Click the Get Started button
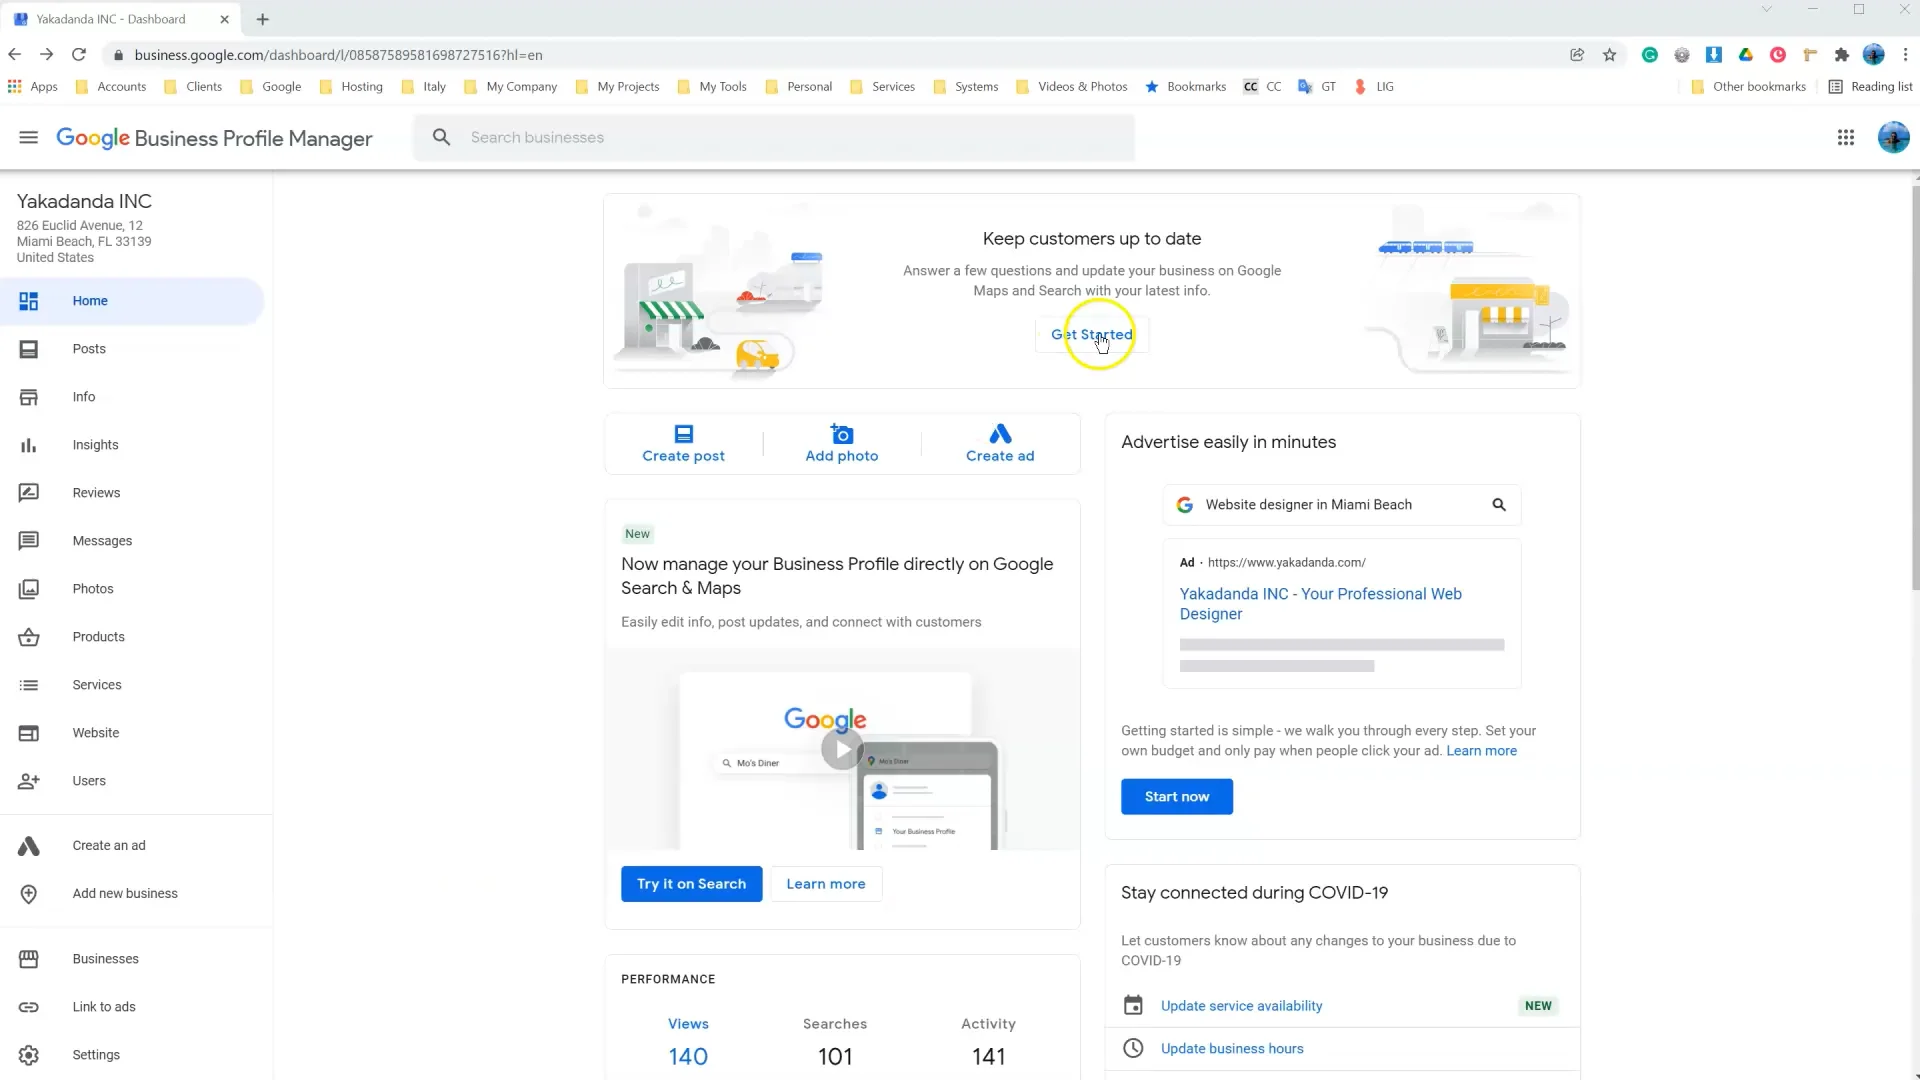The image size is (1920, 1080). click(x=1092, y=335)
